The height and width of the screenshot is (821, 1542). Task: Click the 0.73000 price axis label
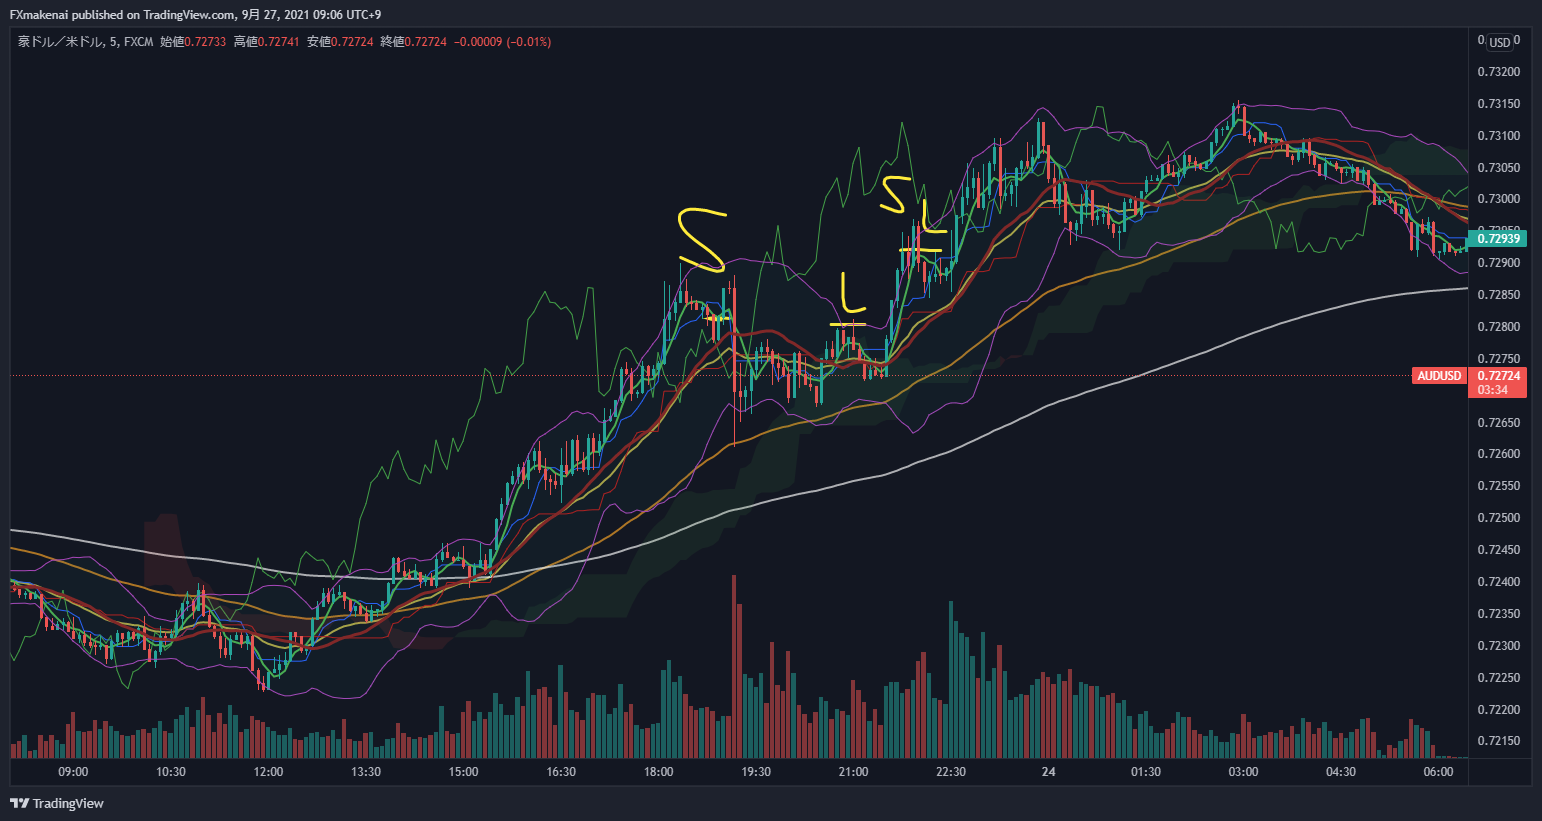(1498, 199)
